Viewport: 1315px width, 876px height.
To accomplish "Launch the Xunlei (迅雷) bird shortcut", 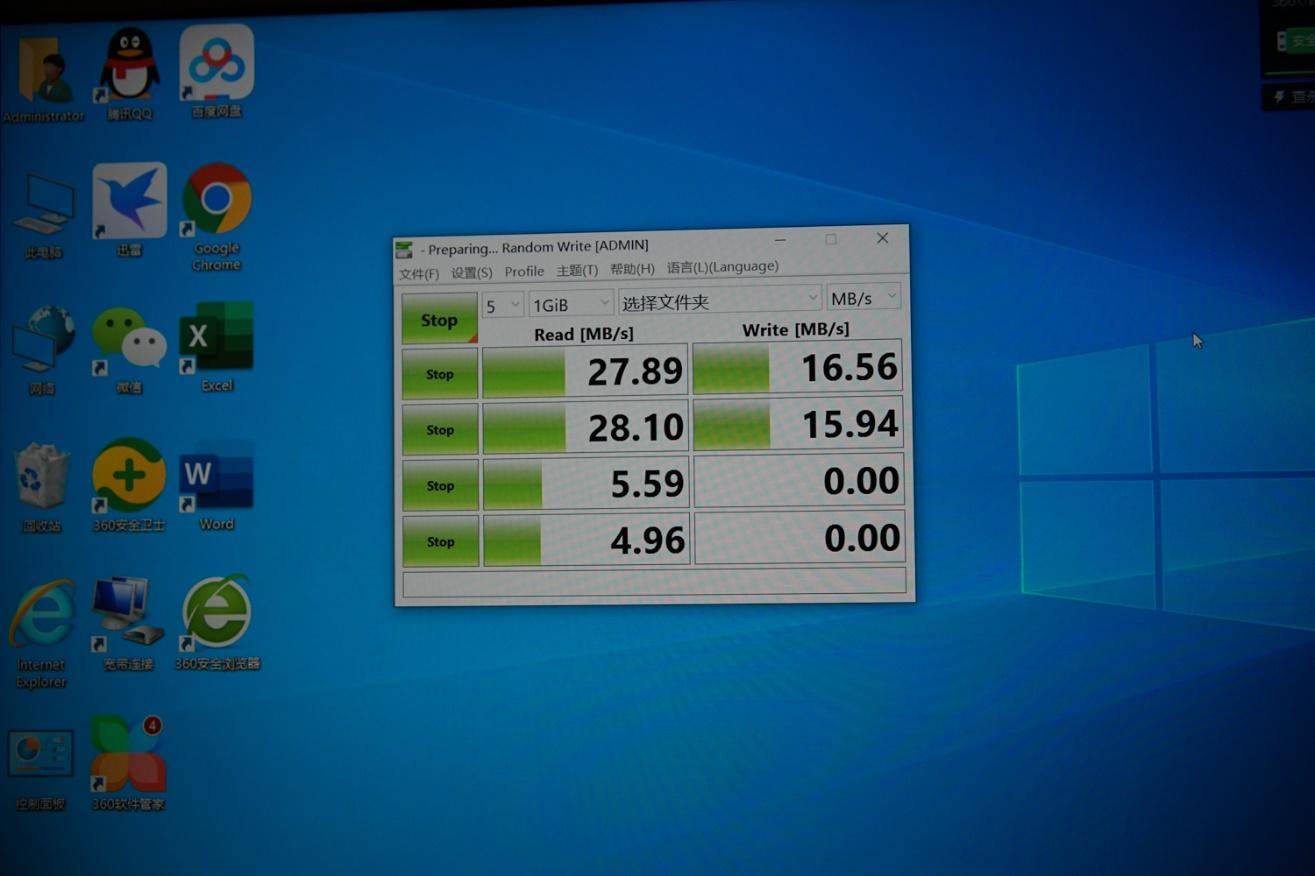I will point(130,210).
